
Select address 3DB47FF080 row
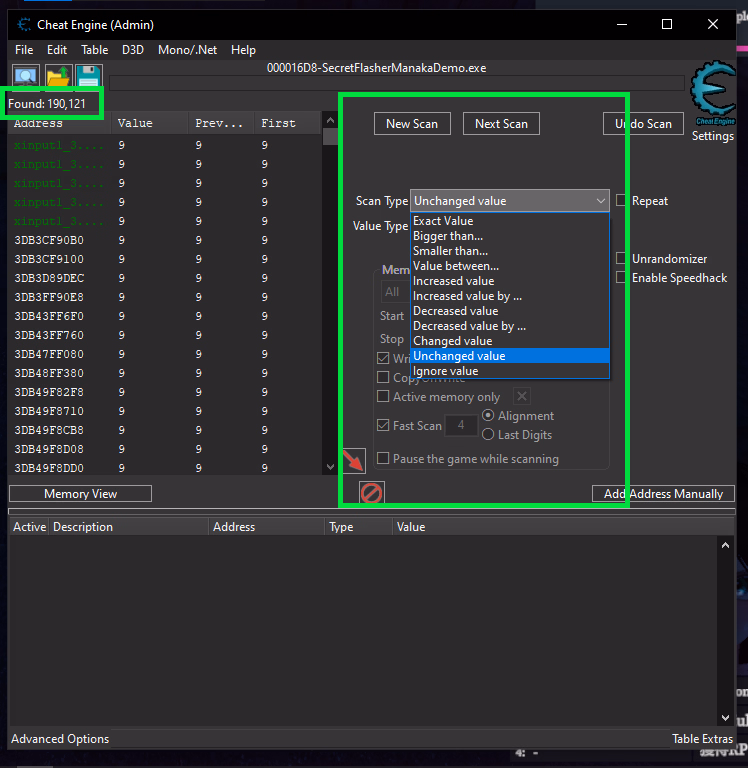click(x=165, y=354)
